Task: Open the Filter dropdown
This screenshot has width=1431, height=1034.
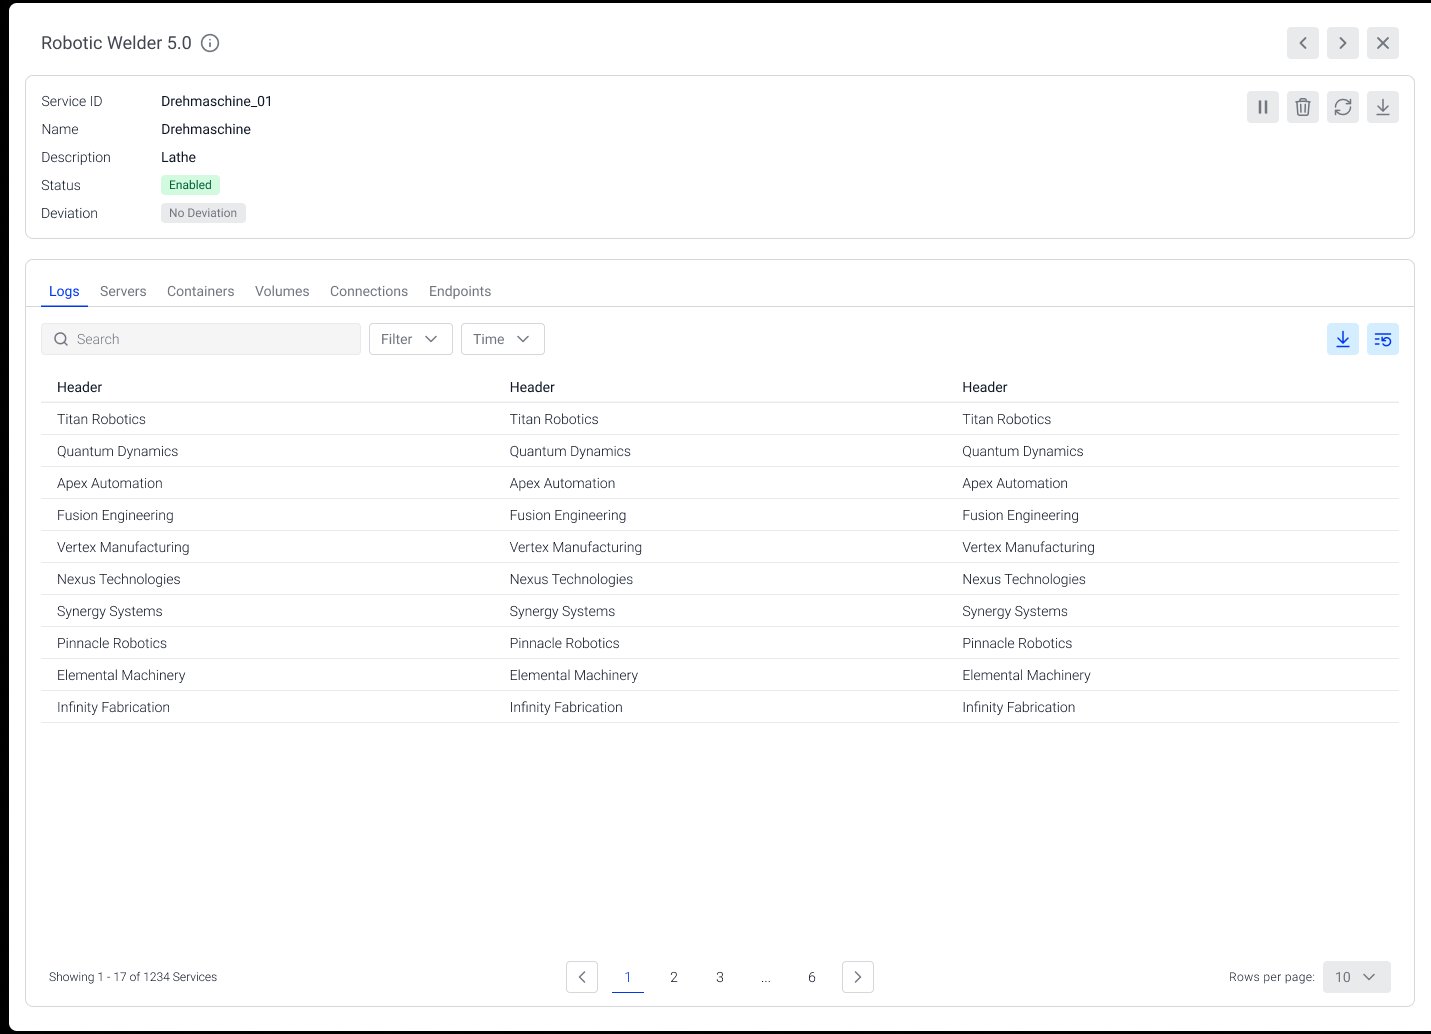Action: (410, 339)
